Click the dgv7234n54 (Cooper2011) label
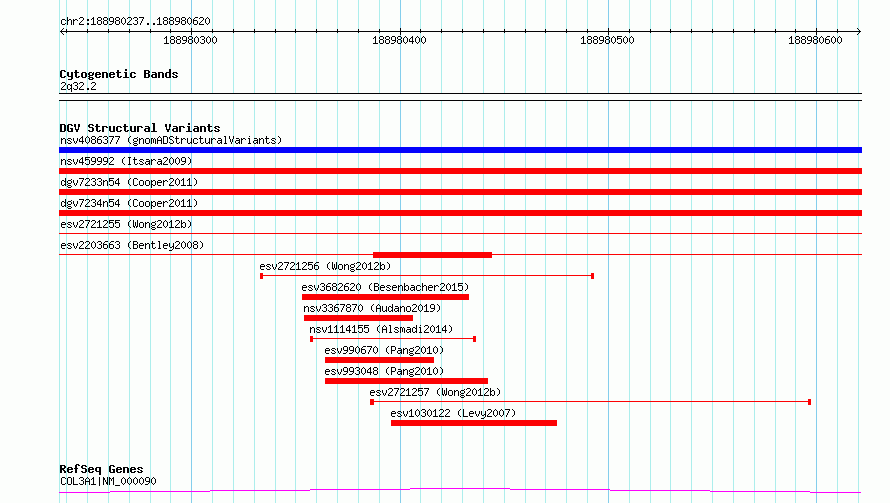890x503 pixels. pos(129,203)
